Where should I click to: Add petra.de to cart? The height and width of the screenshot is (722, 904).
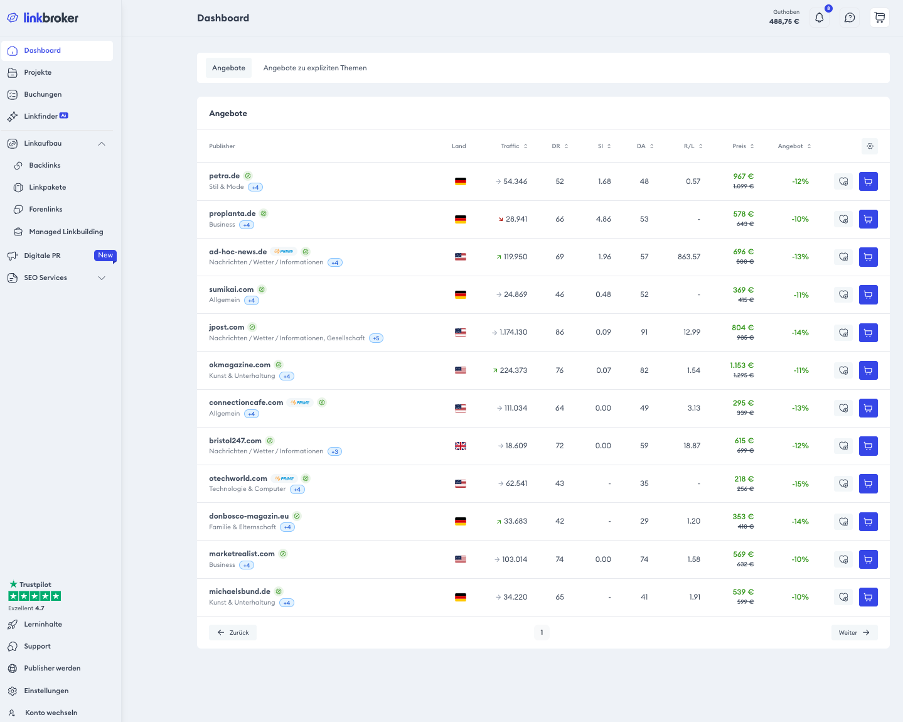pyautogui.click(x=868, y=182)
